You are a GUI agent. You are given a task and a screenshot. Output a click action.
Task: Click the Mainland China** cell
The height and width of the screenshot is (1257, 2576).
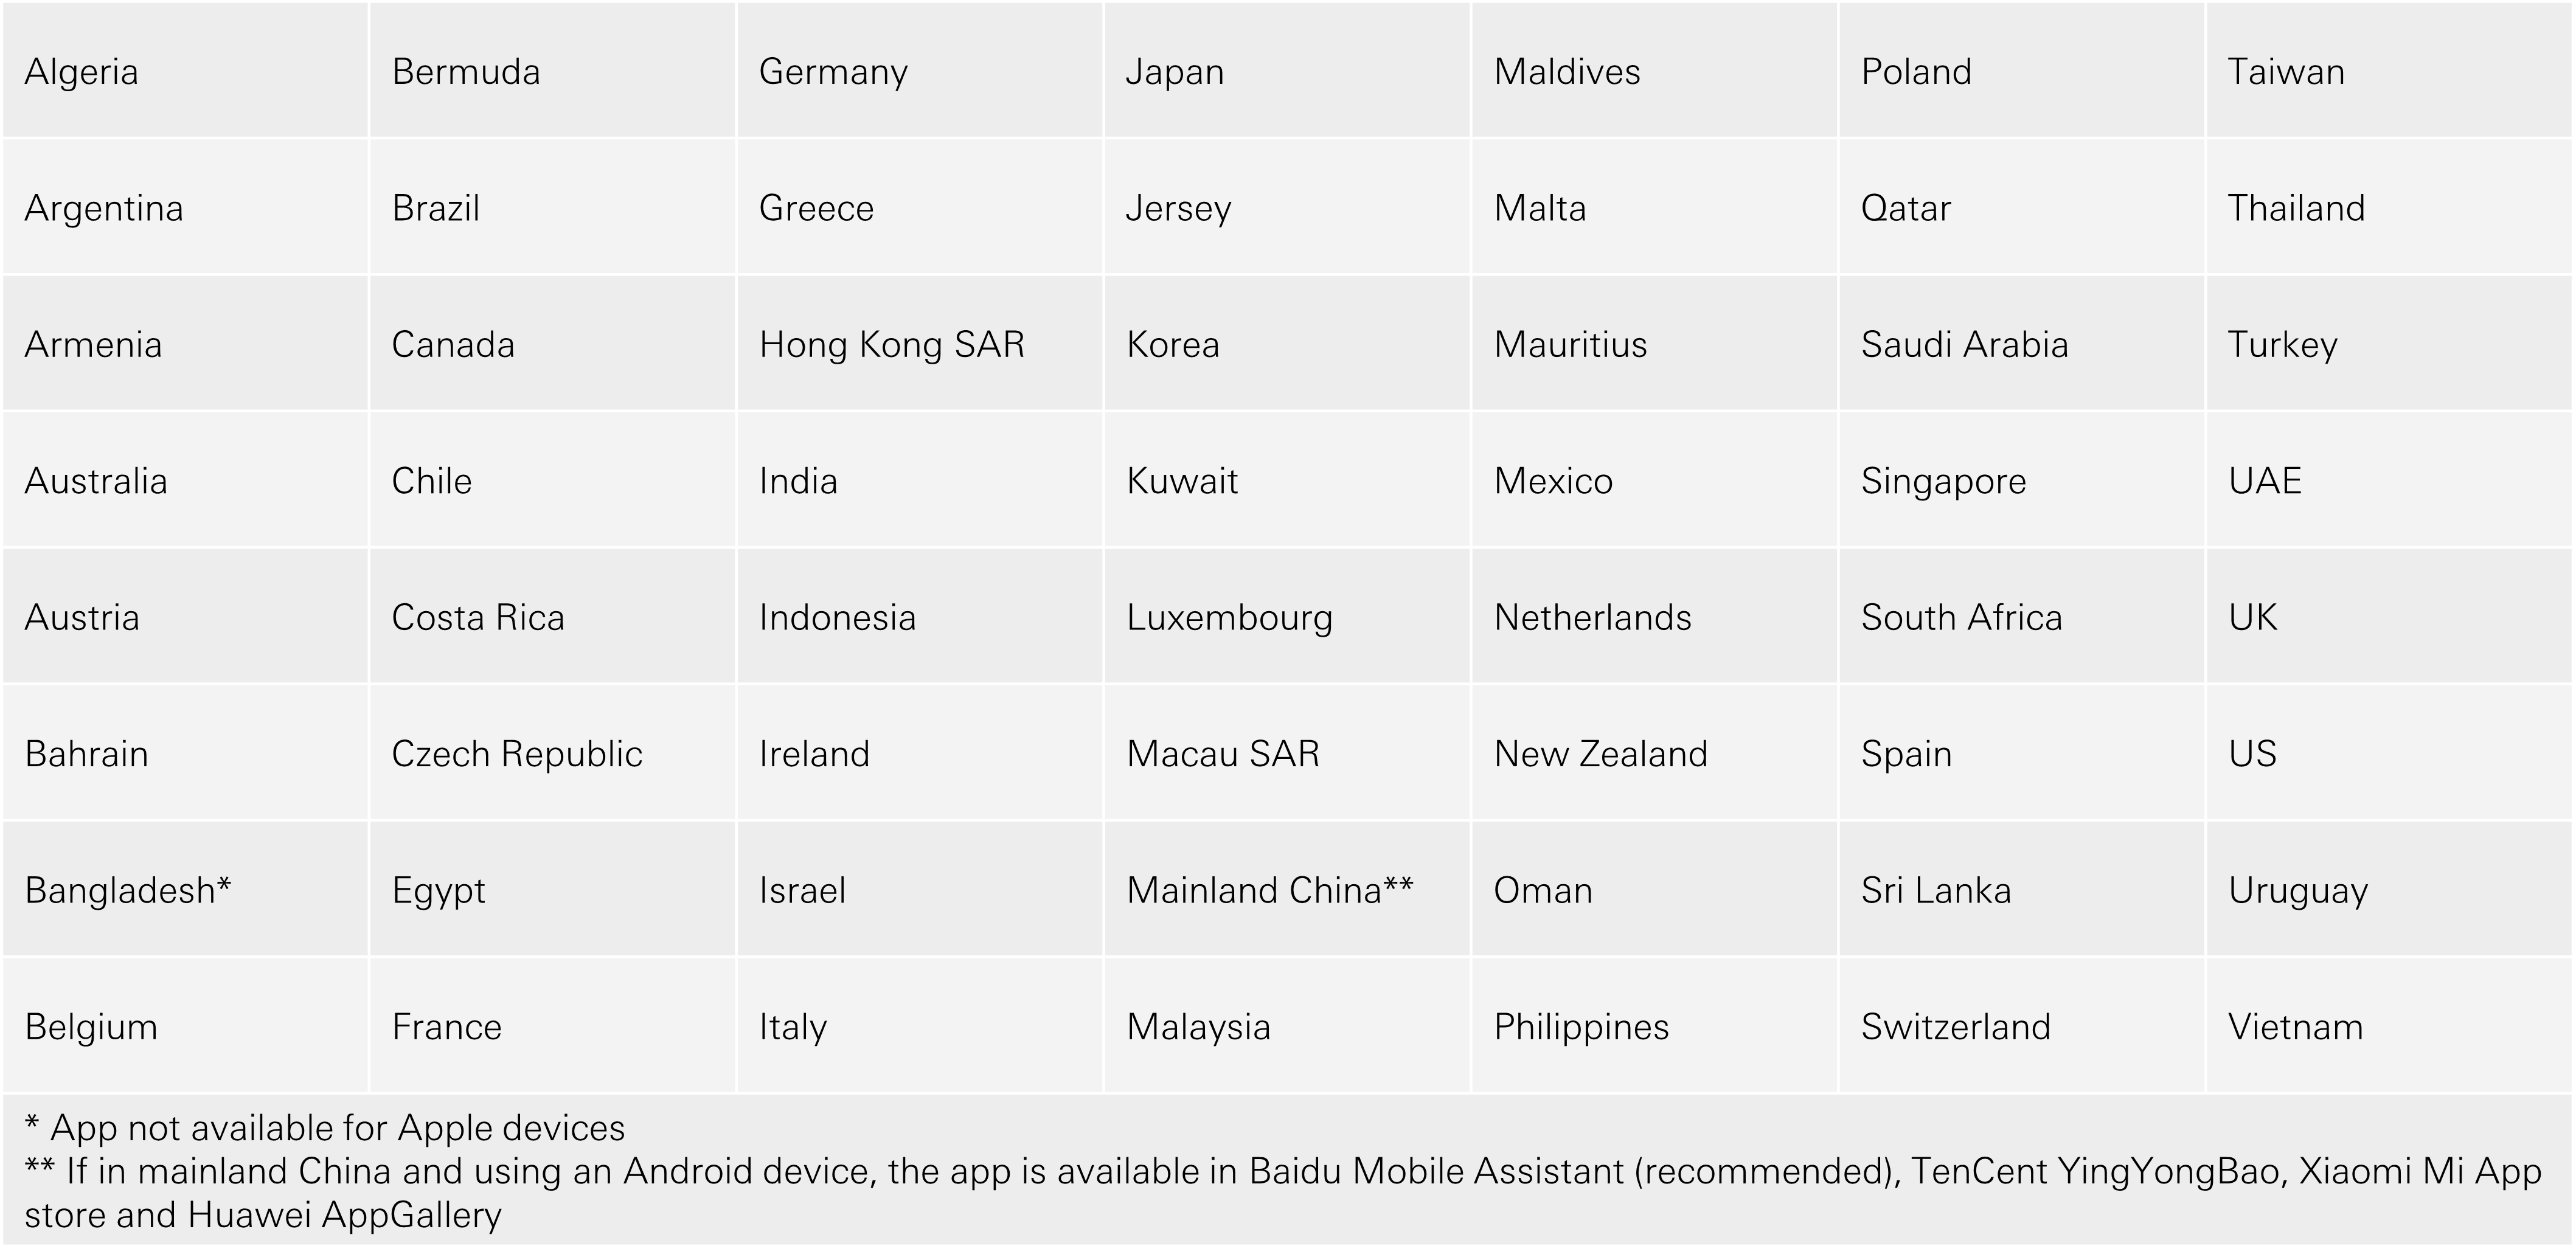tap(1287, 889)
